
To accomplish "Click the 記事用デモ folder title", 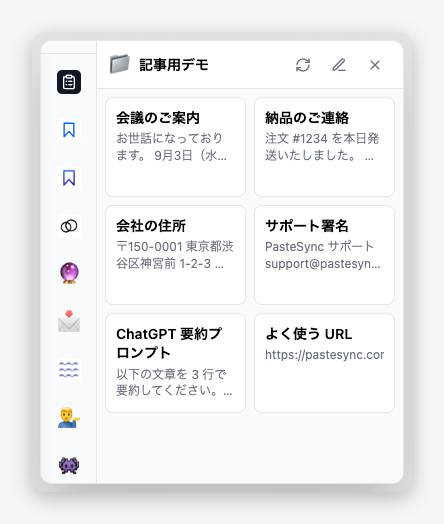I will (x=174, y=65).
